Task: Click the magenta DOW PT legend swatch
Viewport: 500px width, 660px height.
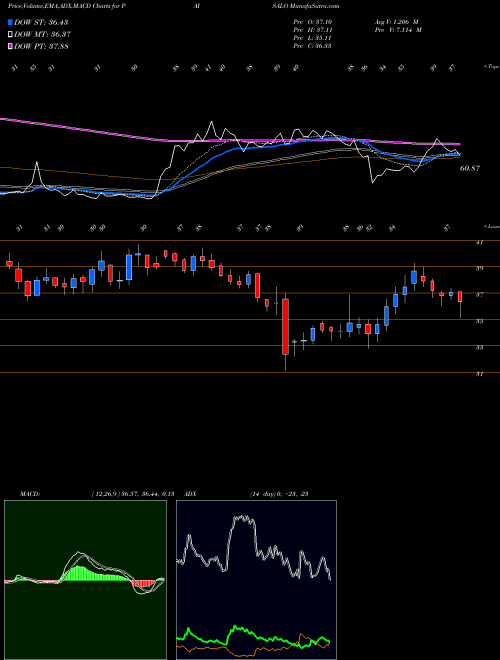Action: click(x=11, y=46)
